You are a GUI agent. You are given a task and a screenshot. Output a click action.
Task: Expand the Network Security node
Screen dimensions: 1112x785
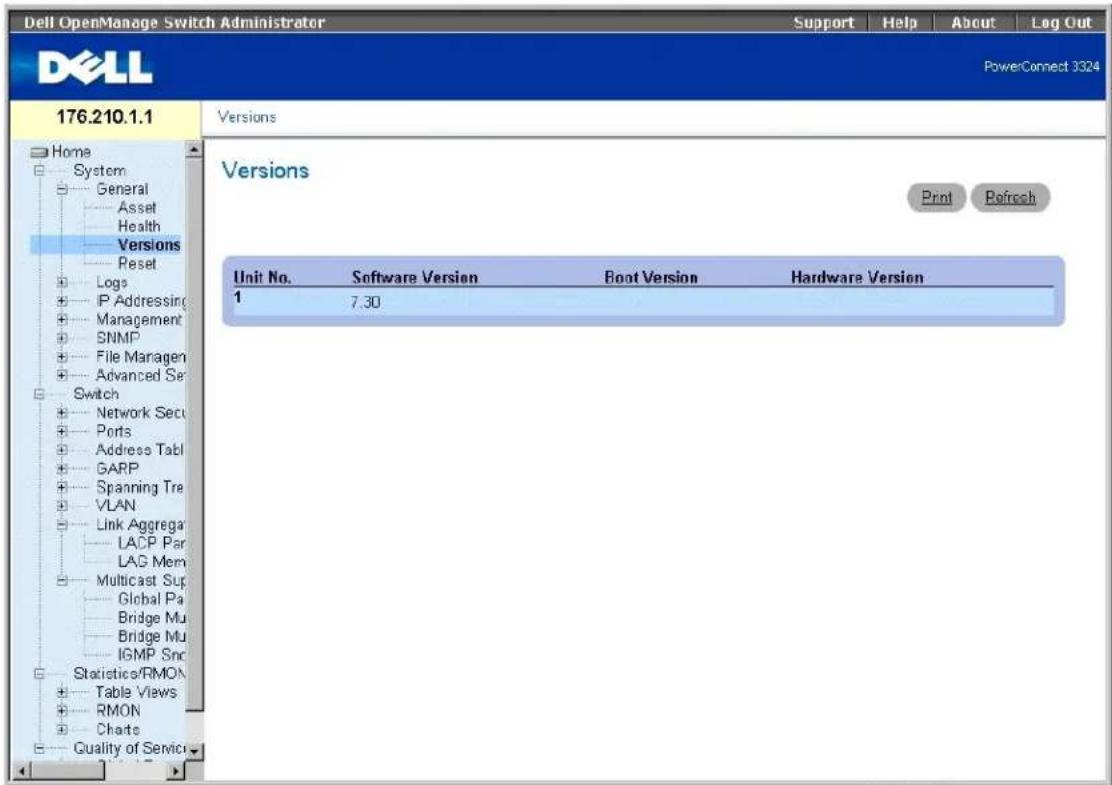coord(62,413)
